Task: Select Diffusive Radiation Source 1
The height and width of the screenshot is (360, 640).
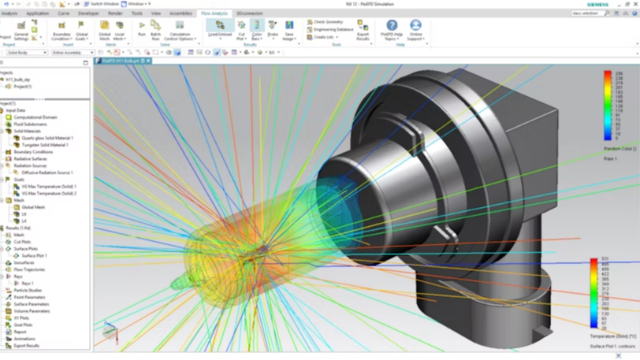Action: point(47,173)
